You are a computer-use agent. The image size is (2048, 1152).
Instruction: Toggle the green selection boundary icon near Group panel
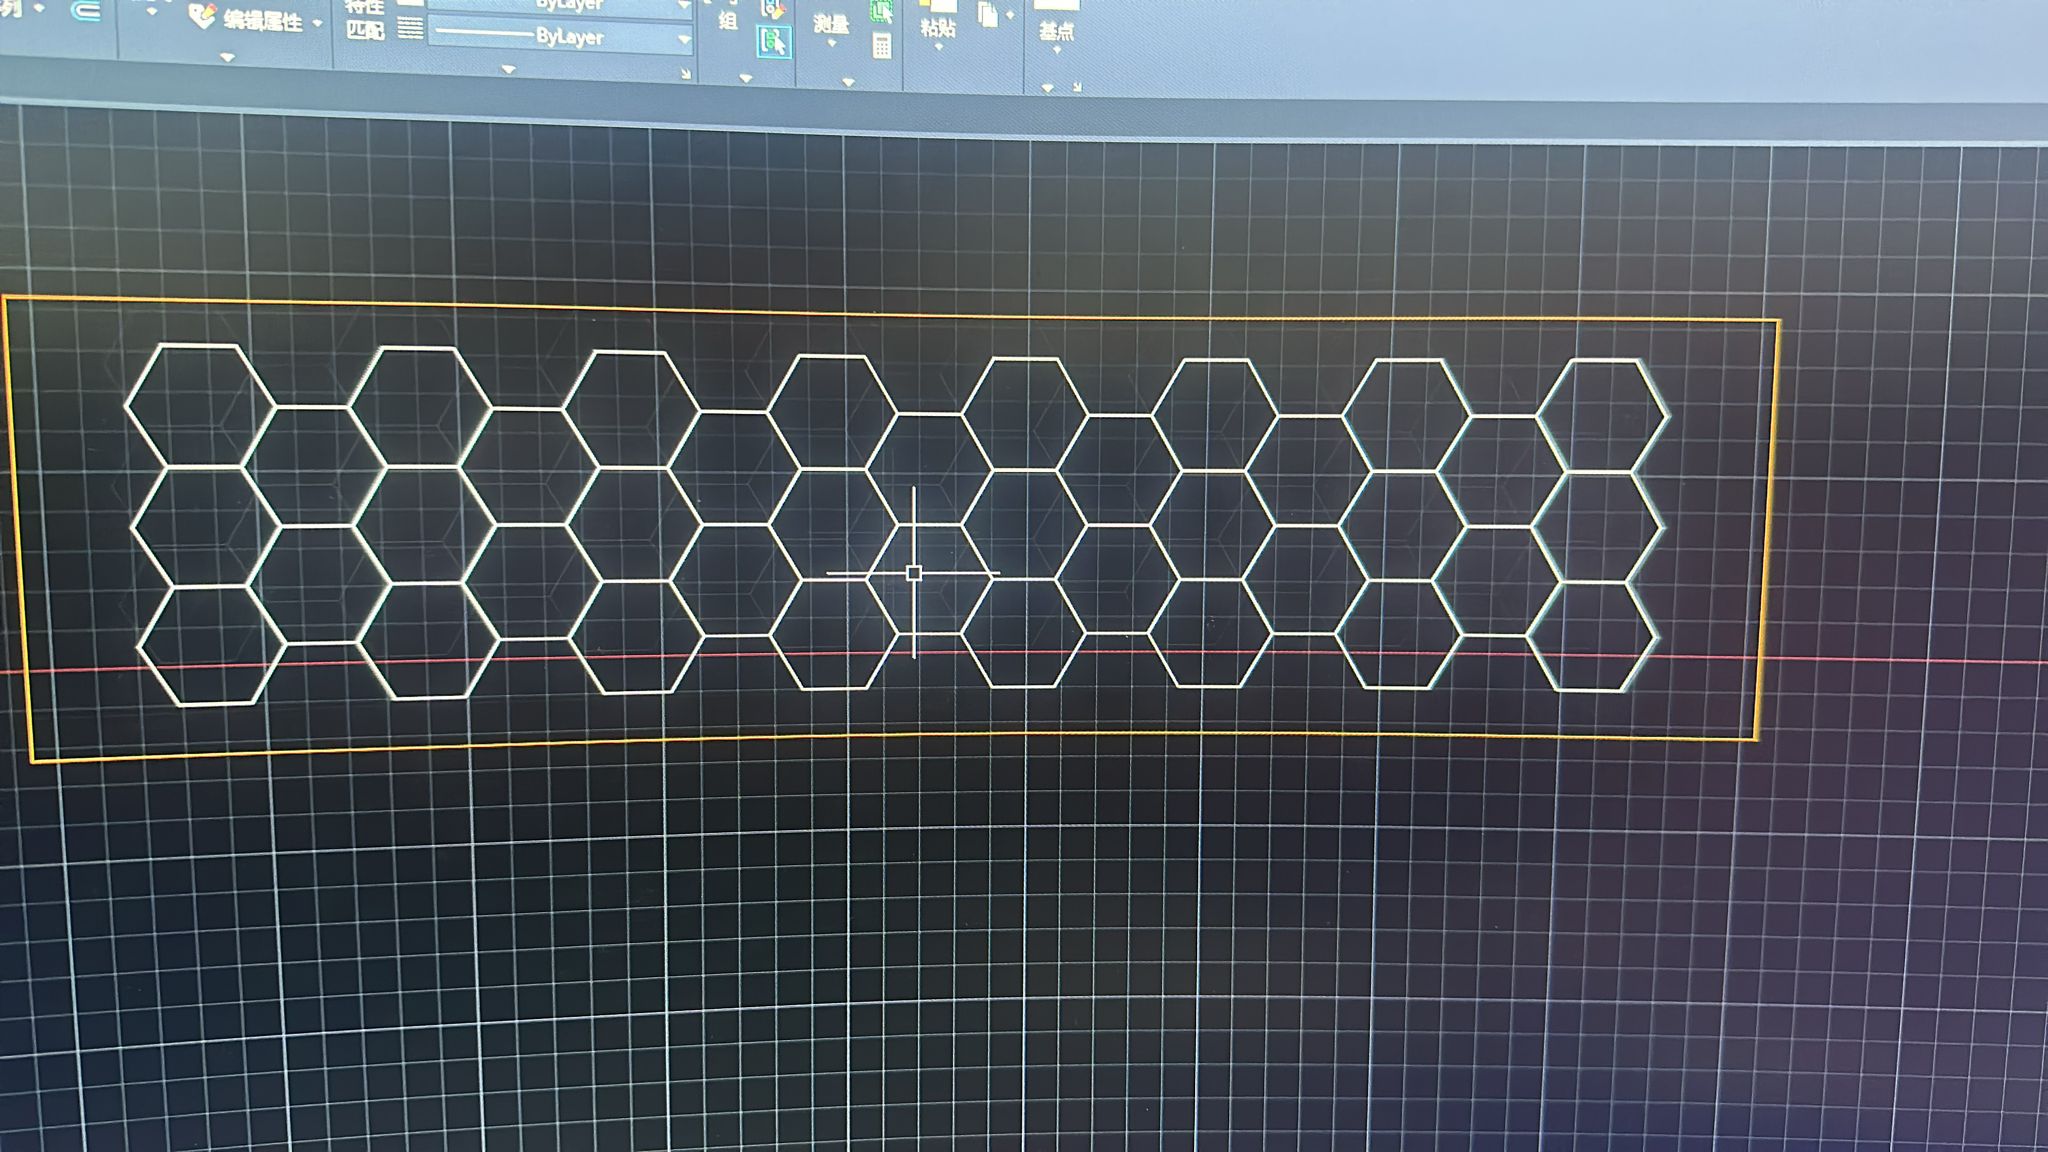click(881, 12)
